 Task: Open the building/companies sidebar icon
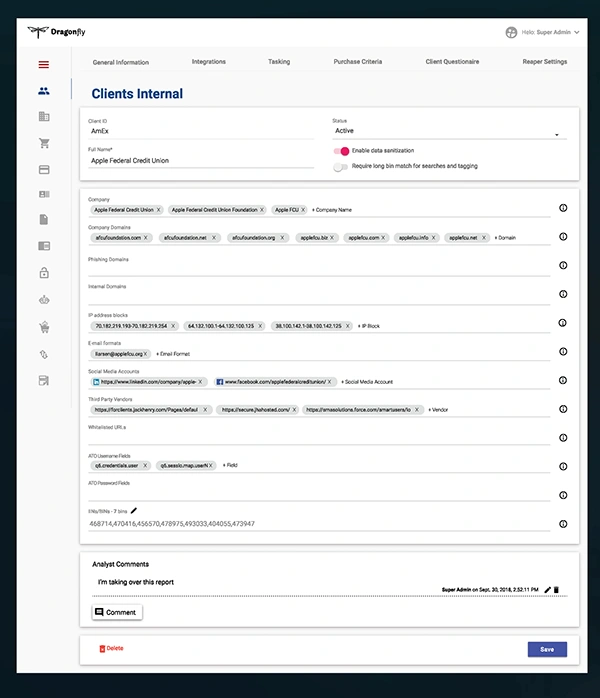coord(44,117)
